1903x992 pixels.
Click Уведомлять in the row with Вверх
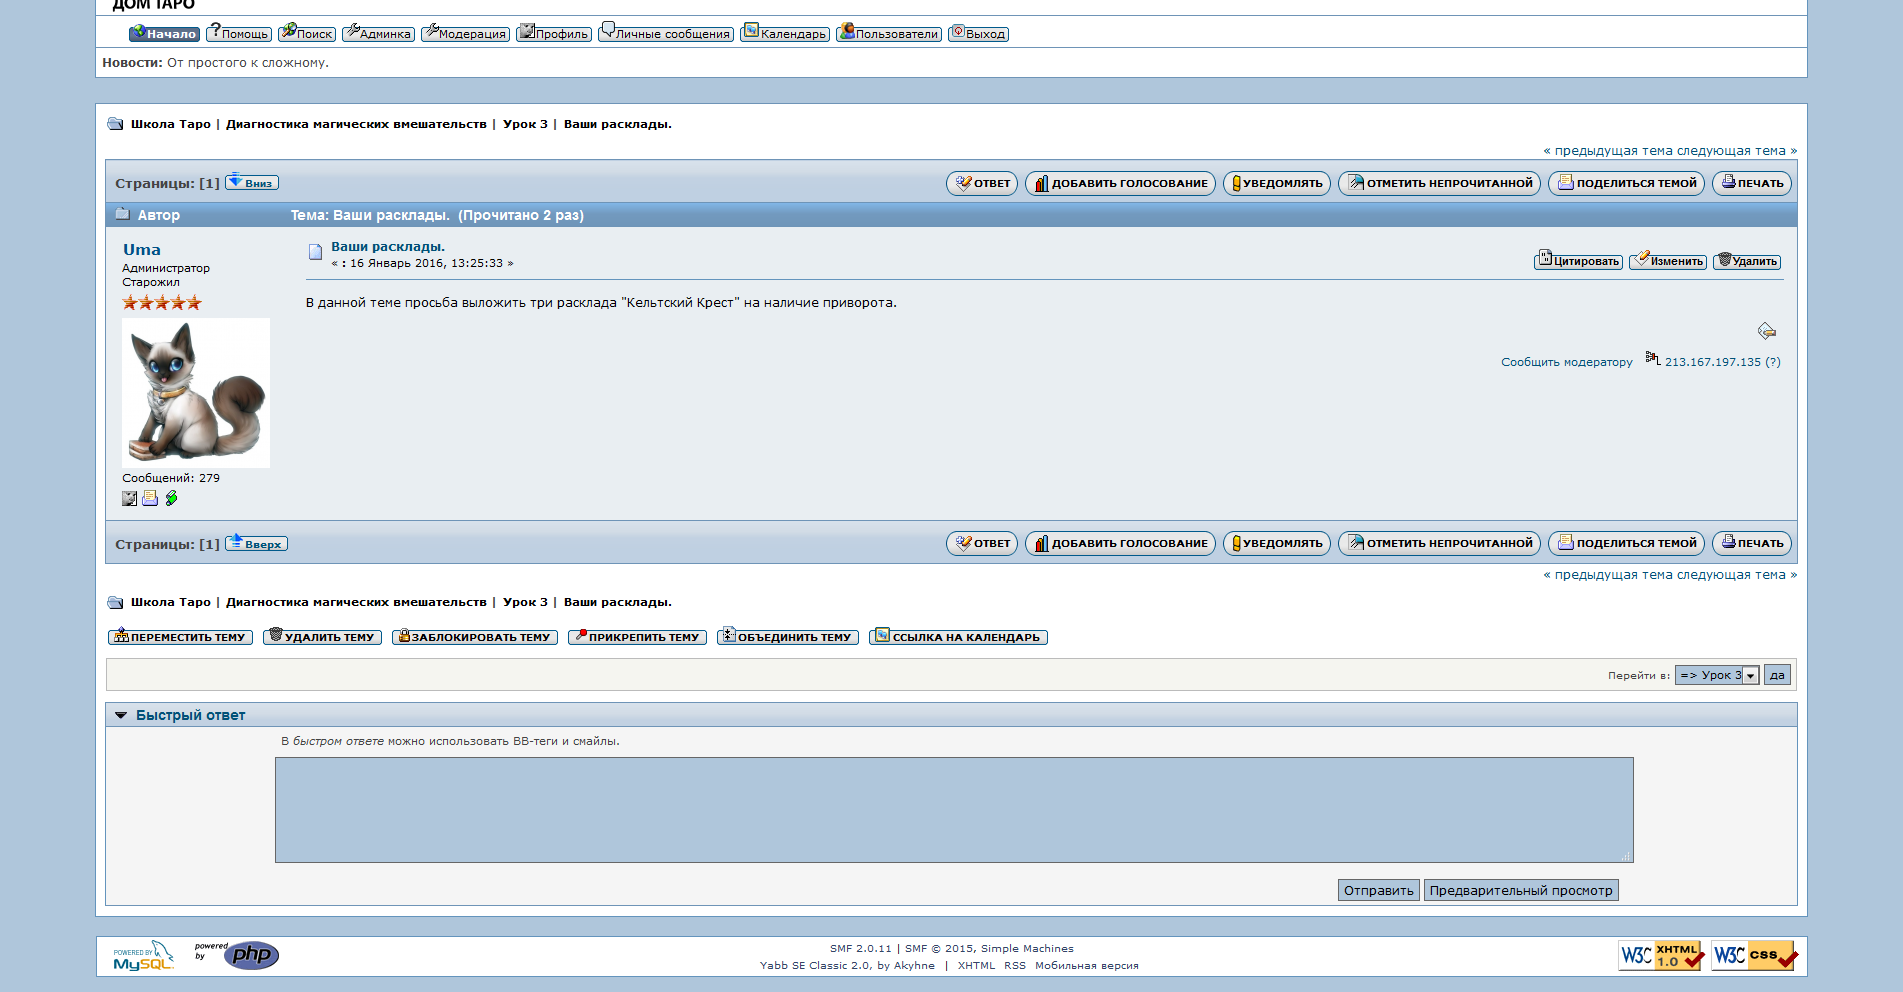[x=1277, y=543]
